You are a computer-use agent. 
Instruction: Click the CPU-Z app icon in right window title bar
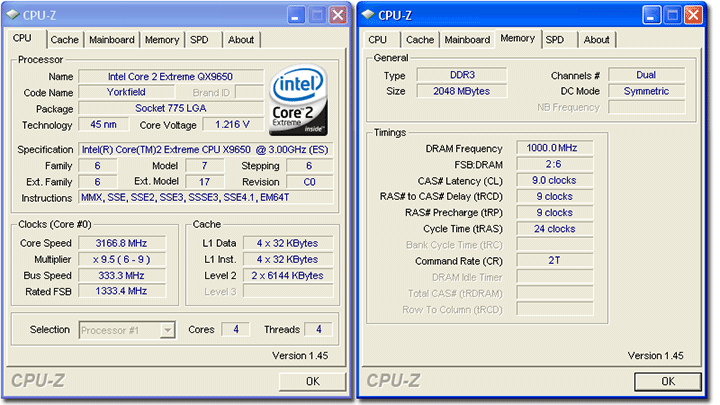pos(368,15)
